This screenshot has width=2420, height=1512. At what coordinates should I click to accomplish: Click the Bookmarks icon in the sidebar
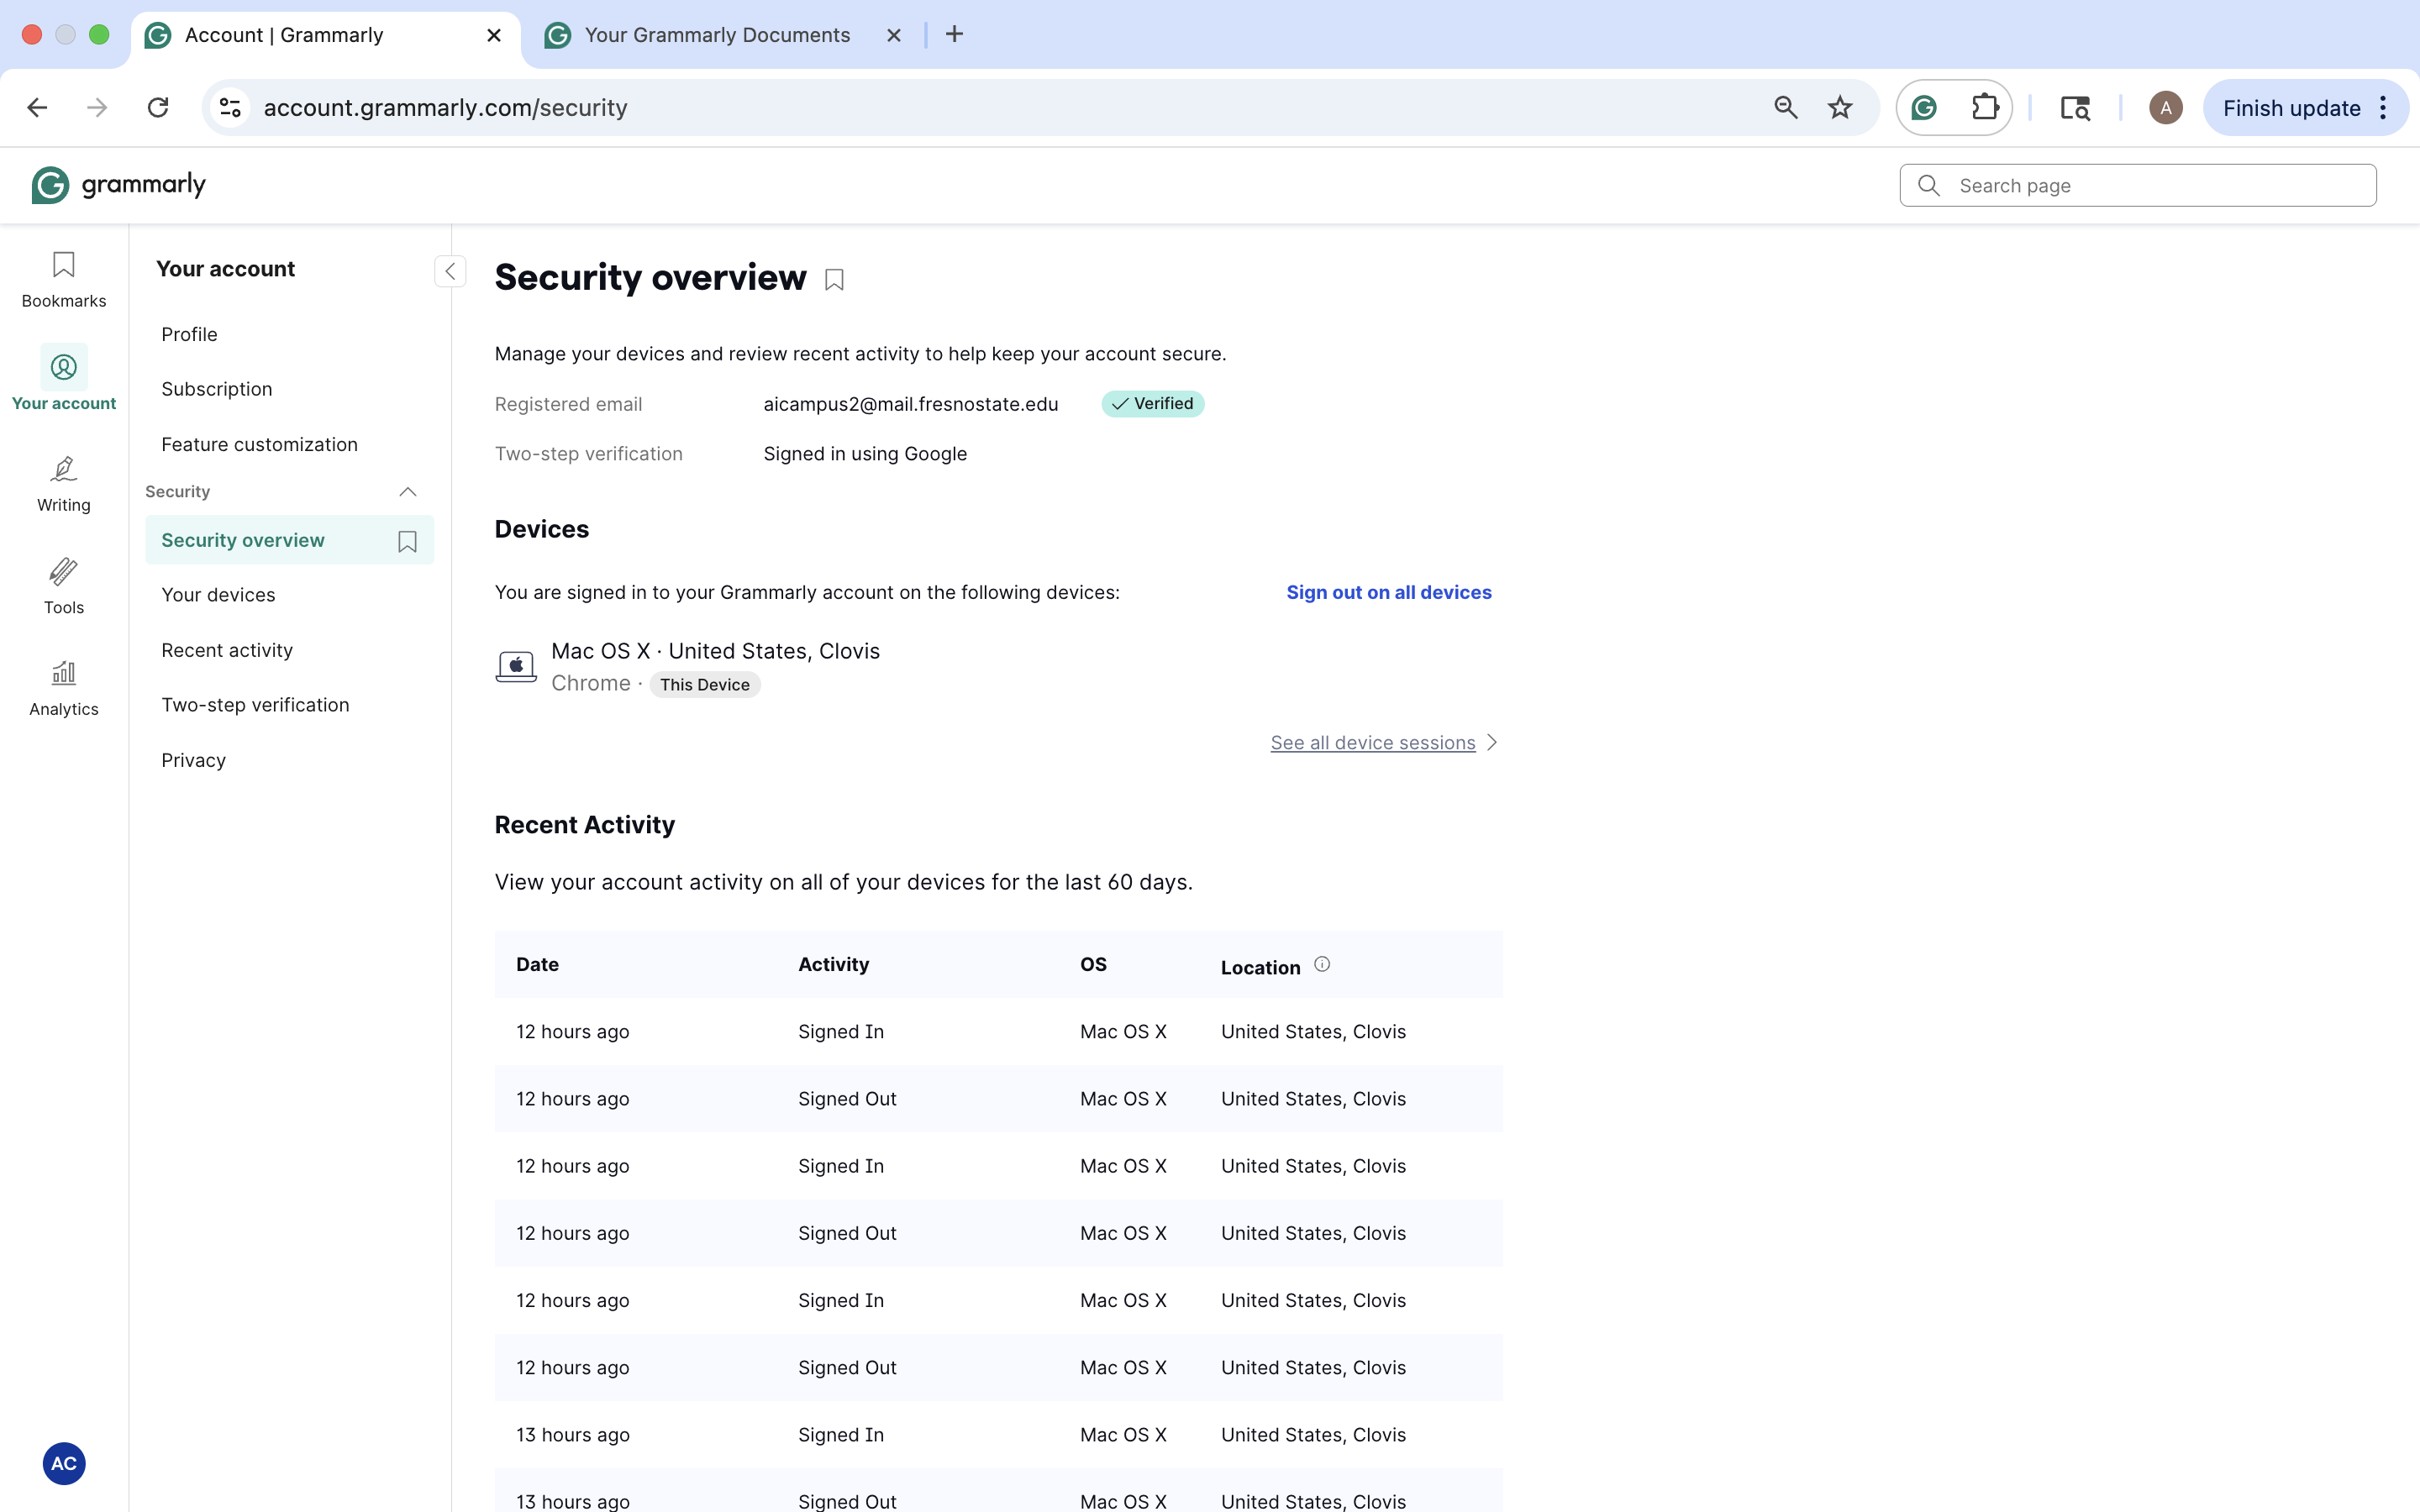63,278
